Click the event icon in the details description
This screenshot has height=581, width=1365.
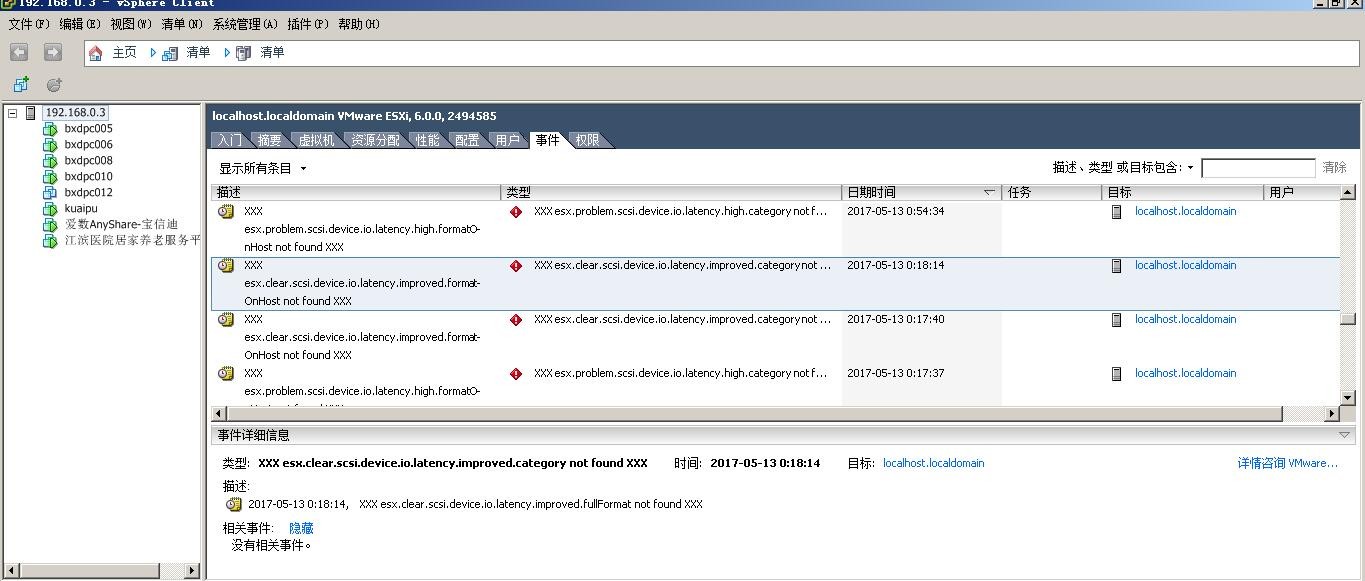pos(234,504)
